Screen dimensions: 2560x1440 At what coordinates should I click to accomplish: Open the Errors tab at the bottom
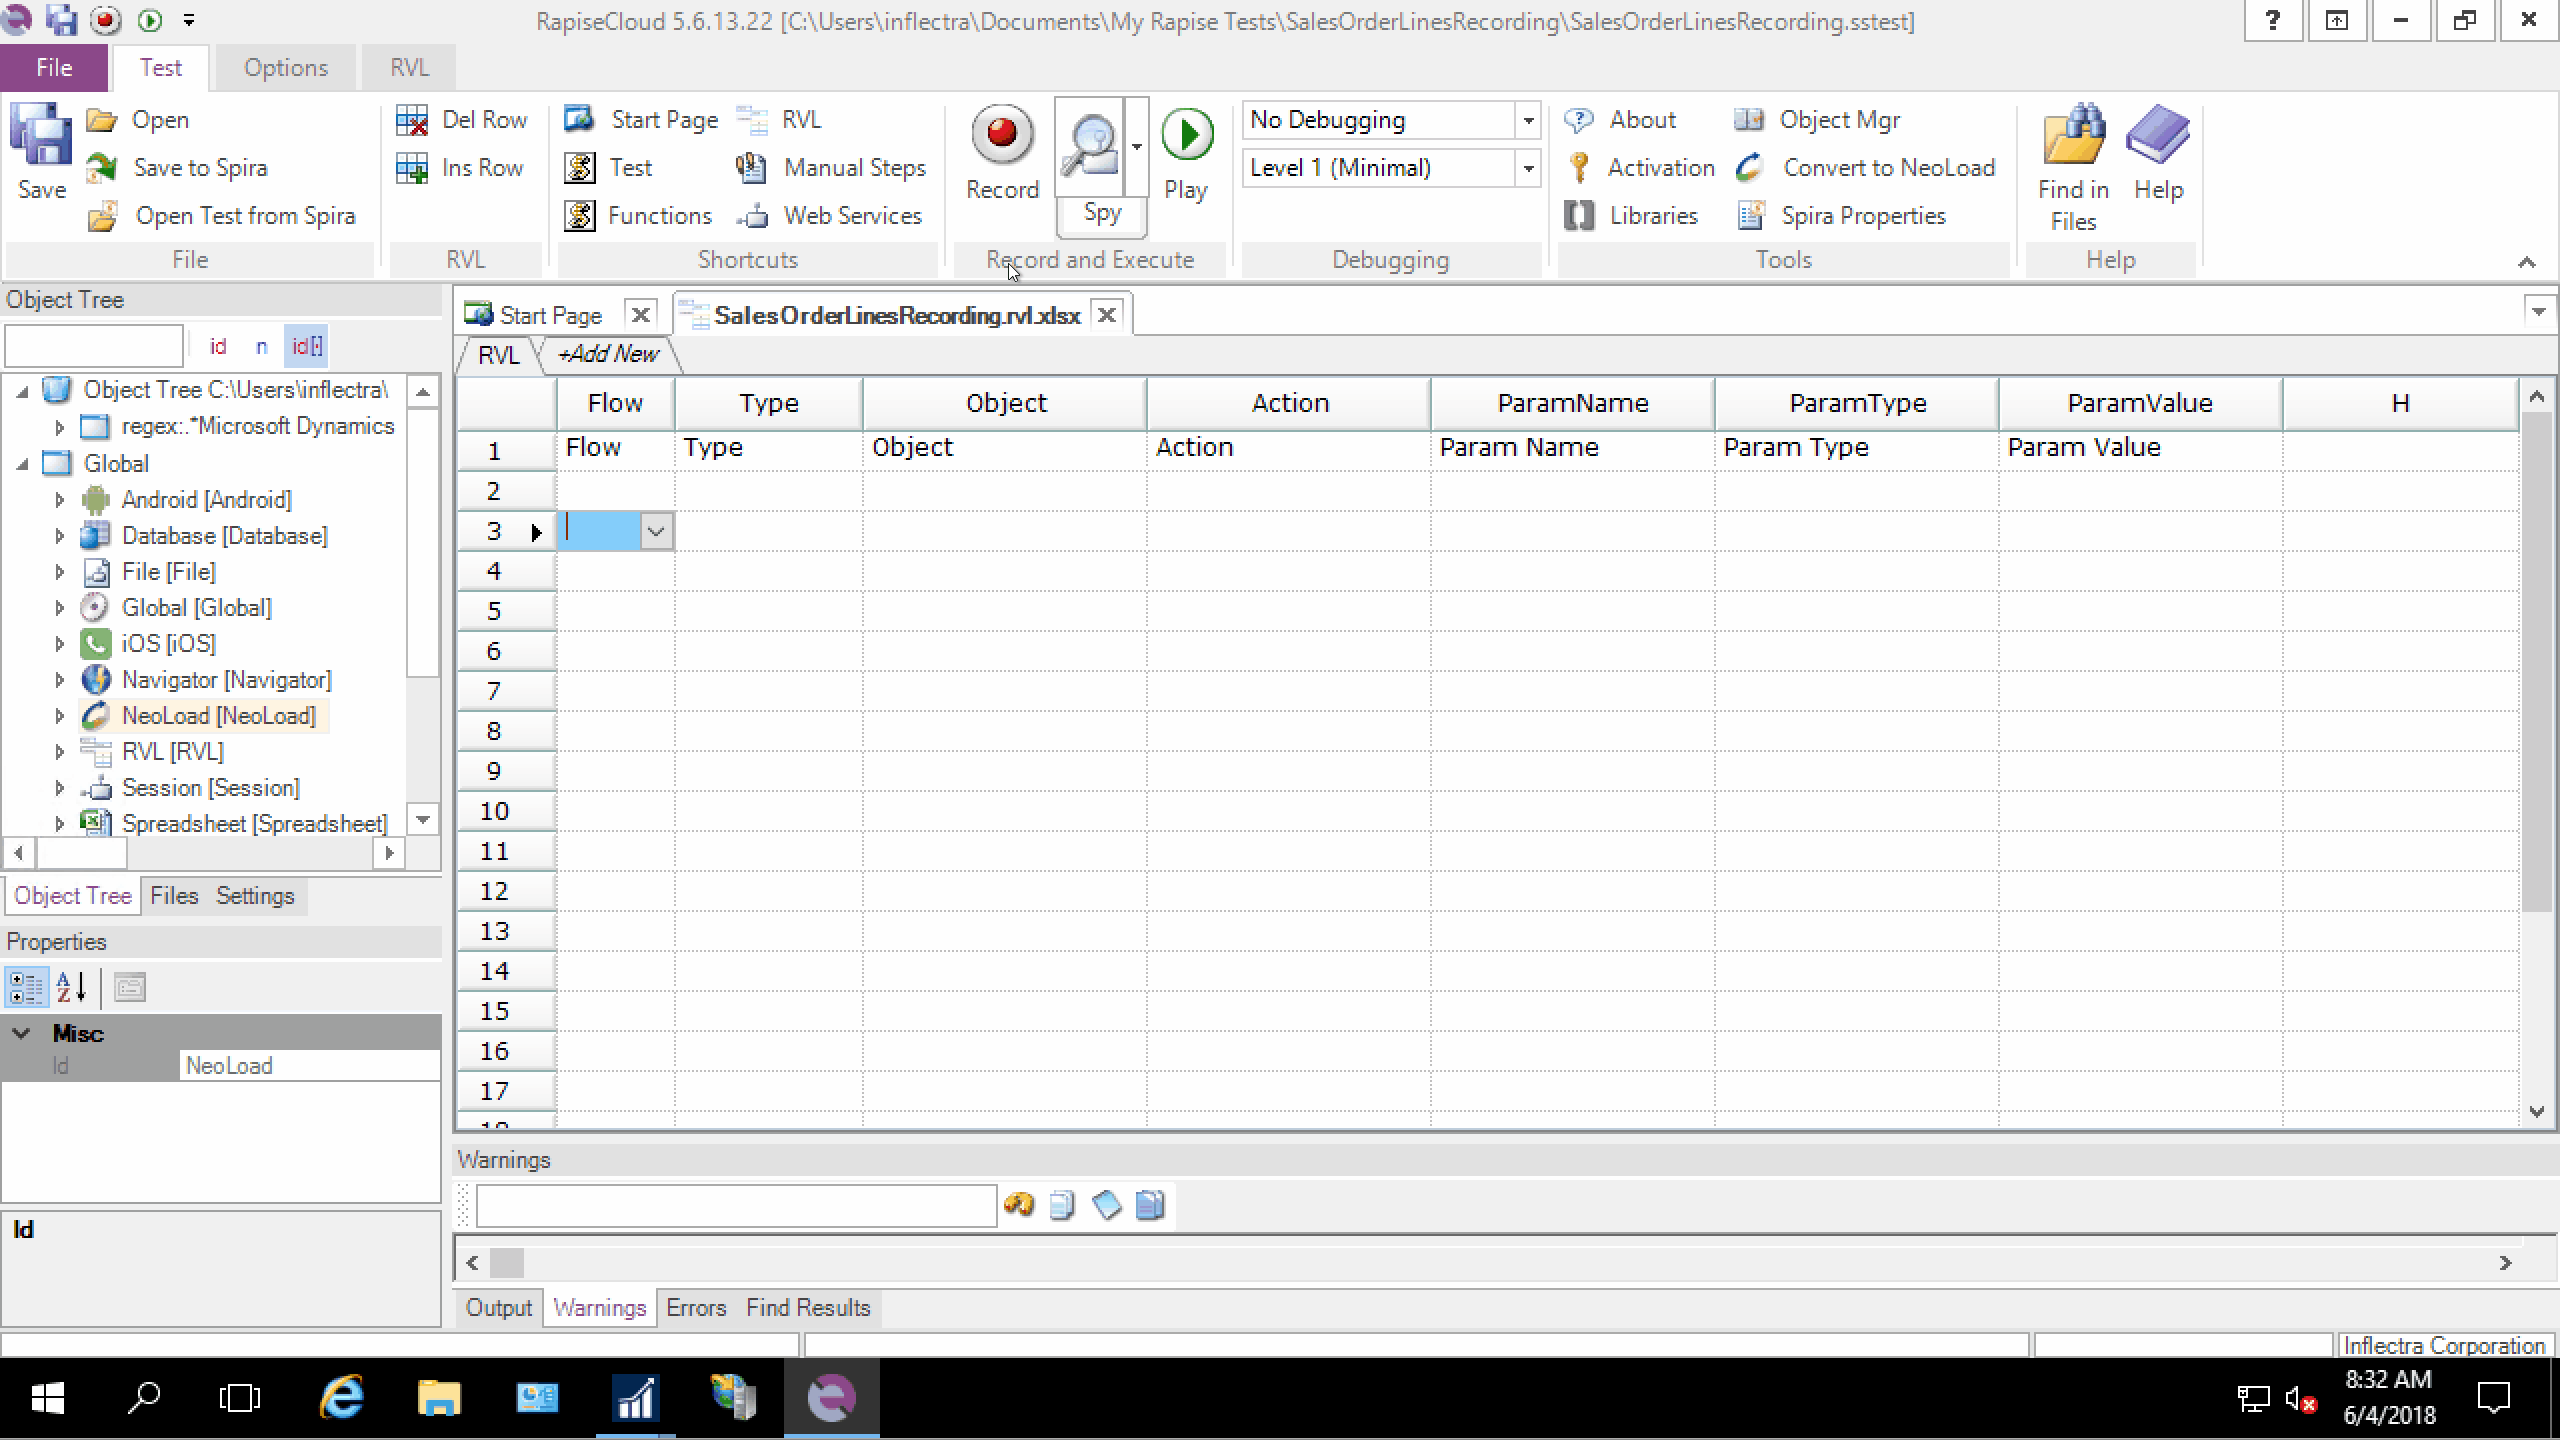[x=696, y=1307]
